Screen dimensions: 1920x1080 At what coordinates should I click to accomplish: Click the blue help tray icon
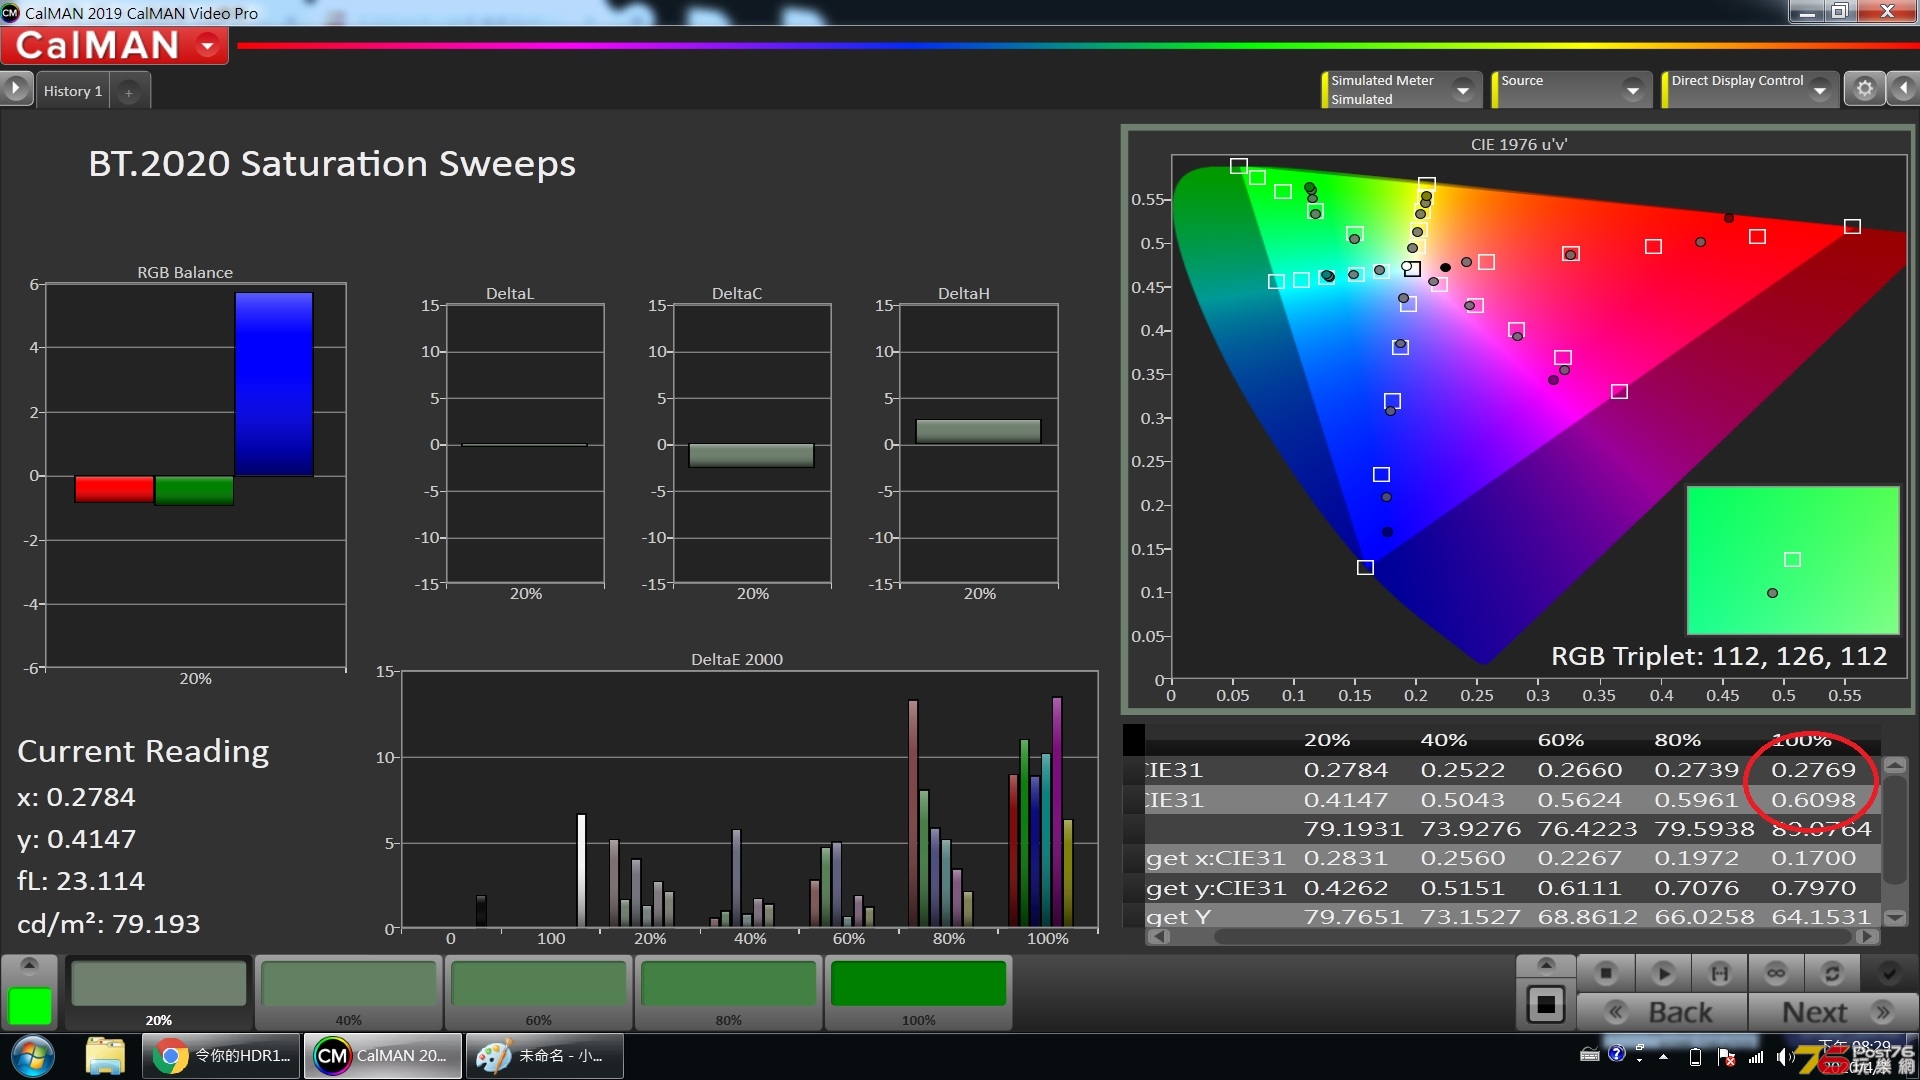1617,1054
